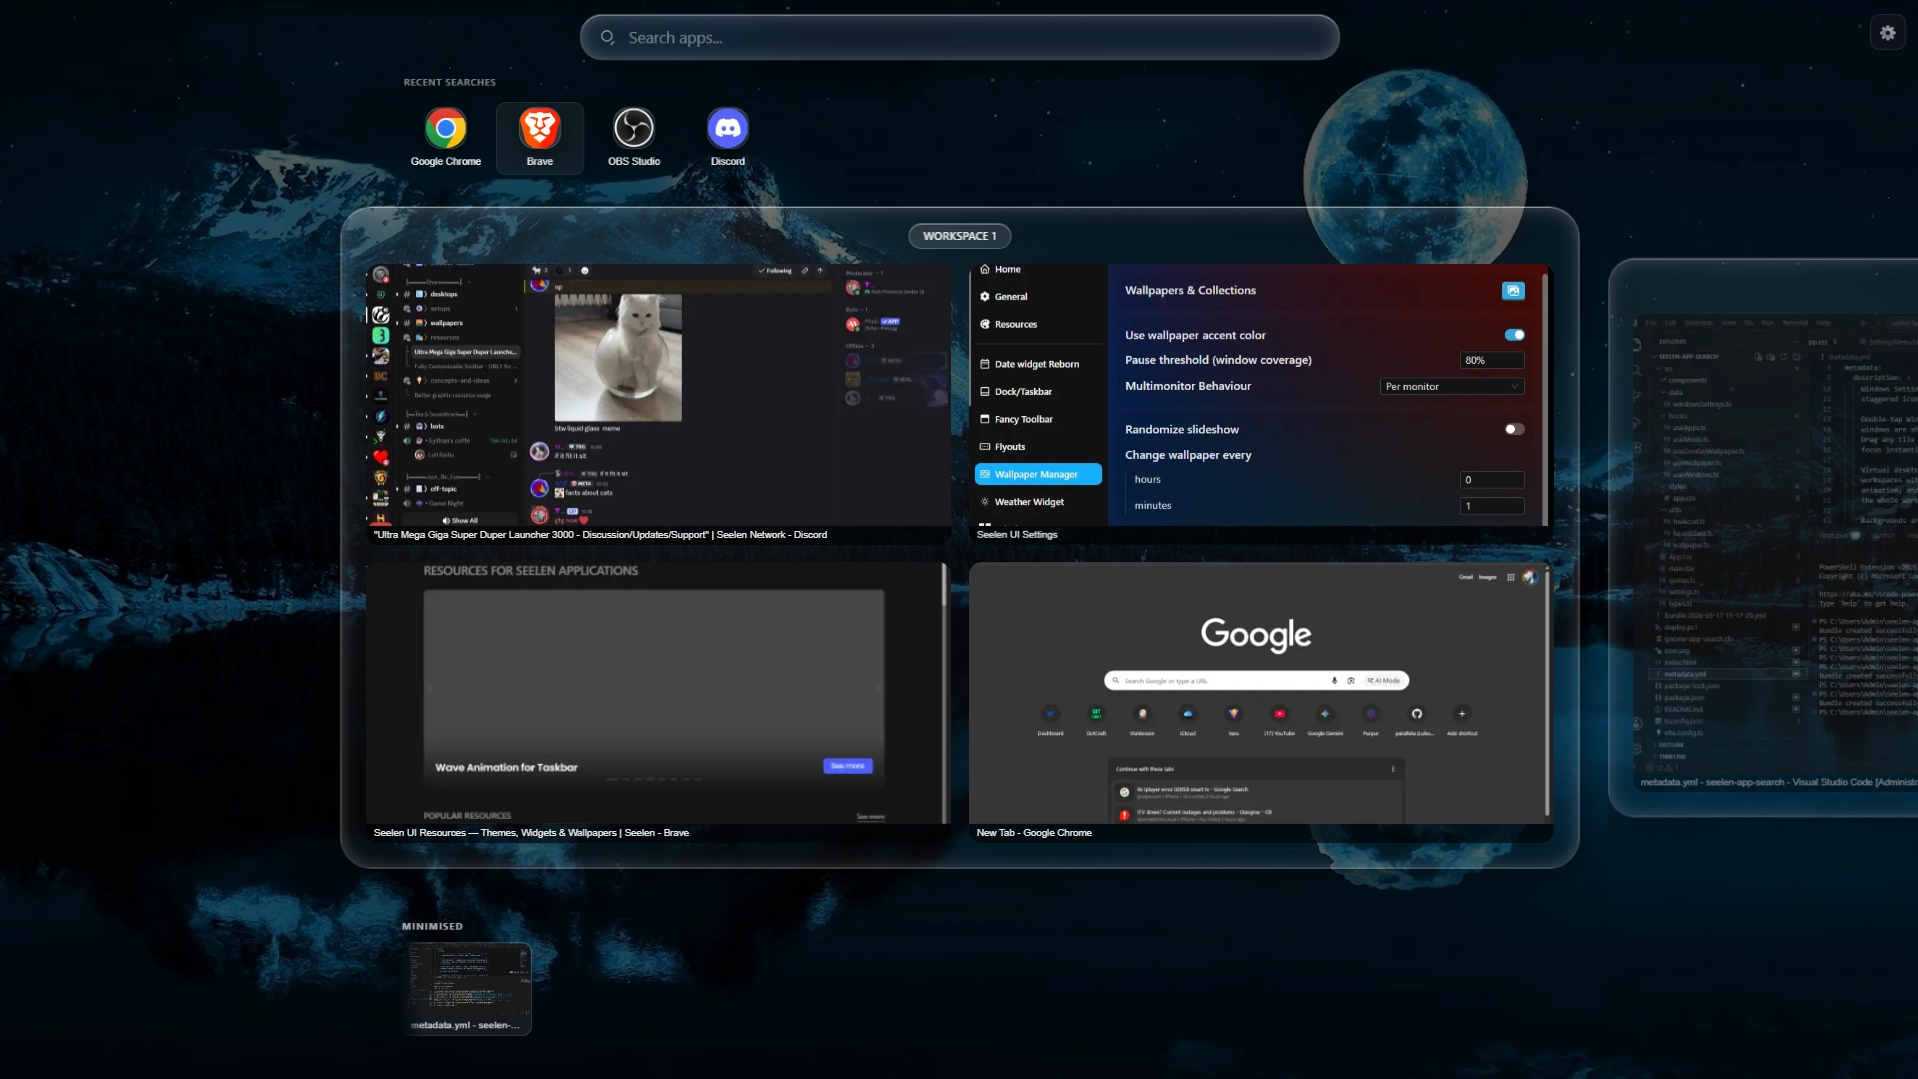Screen dimensions: 1918x1079
Task: Click Pause threshold 80% field
Action: 1492,360
